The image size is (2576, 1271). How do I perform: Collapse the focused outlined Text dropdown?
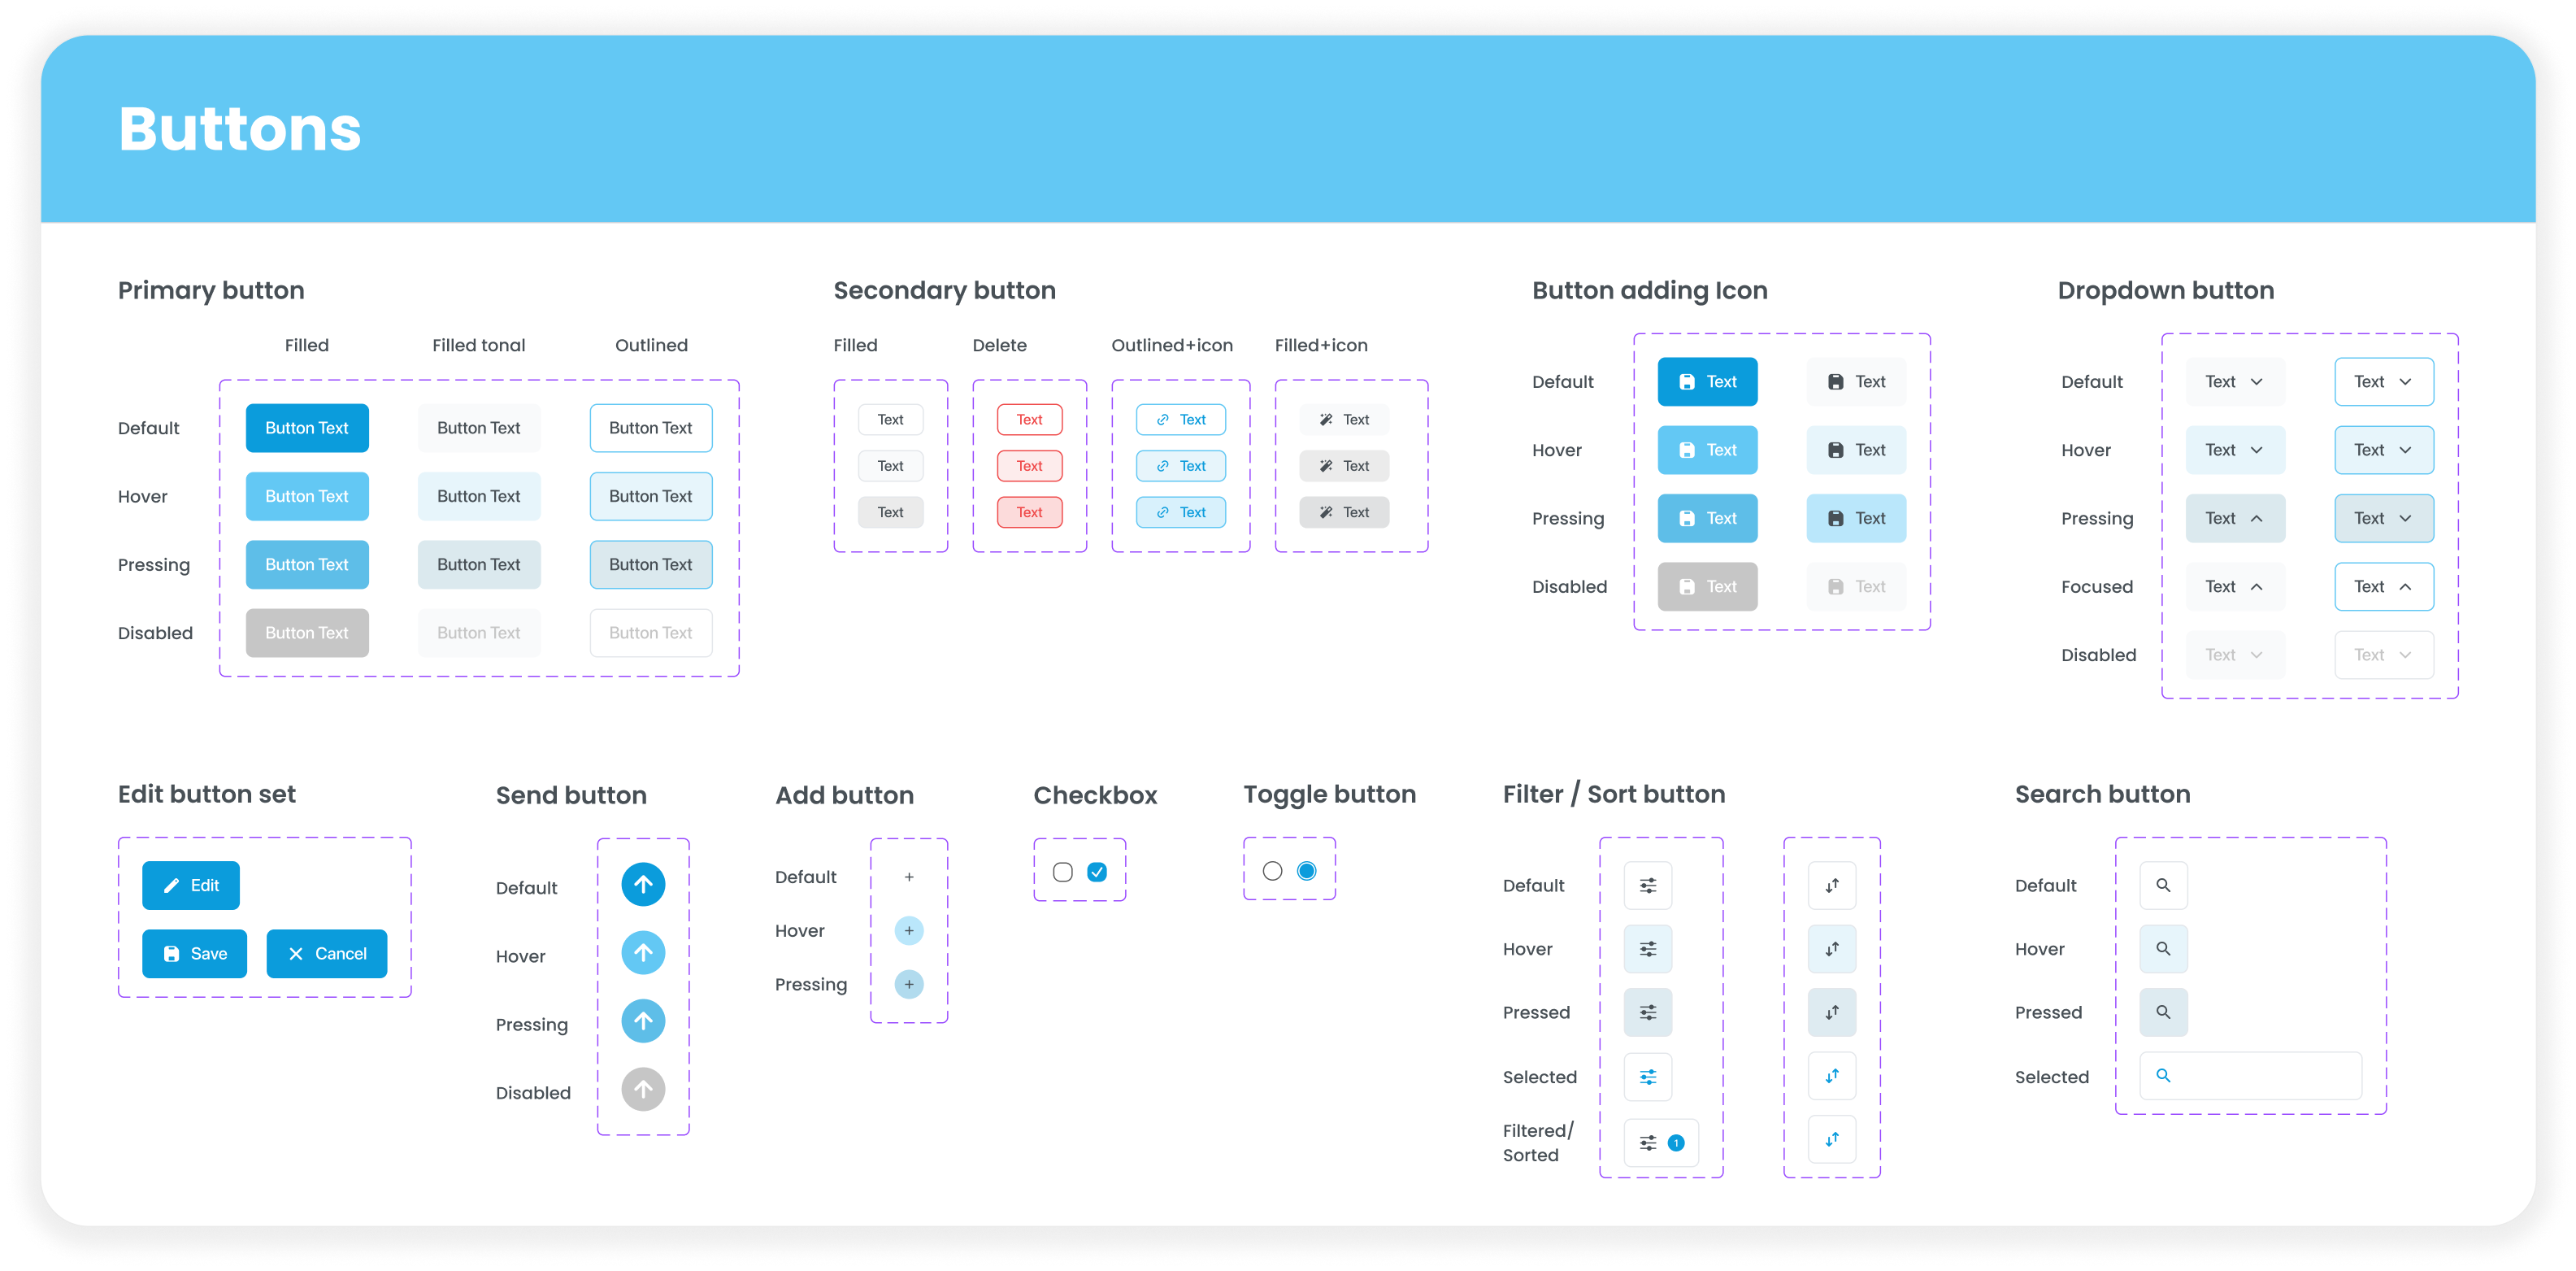(2383, 587)
